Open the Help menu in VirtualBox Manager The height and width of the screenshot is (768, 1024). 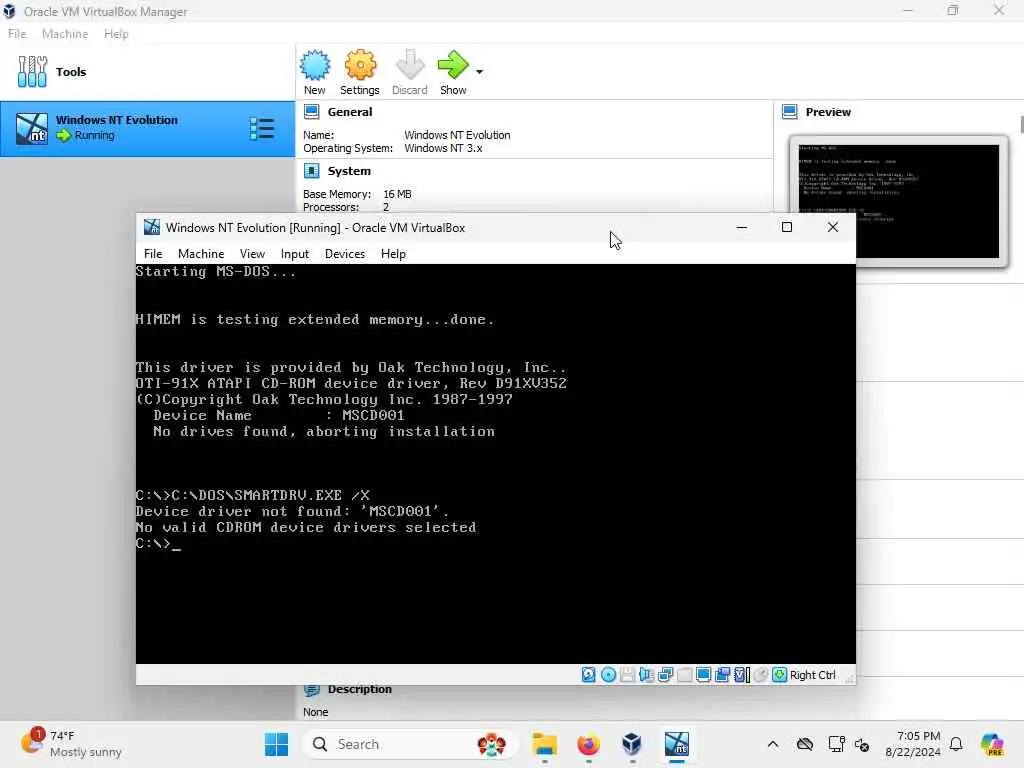(116, 34)
